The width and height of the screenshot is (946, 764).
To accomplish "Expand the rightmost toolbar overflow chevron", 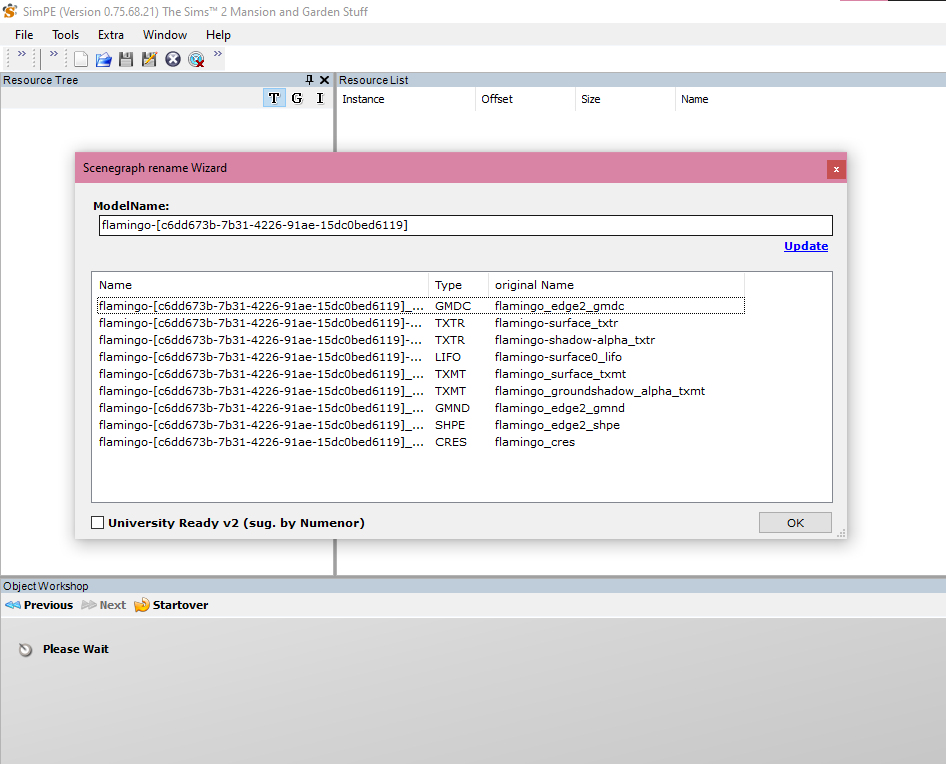I will (x=218, y=56).
